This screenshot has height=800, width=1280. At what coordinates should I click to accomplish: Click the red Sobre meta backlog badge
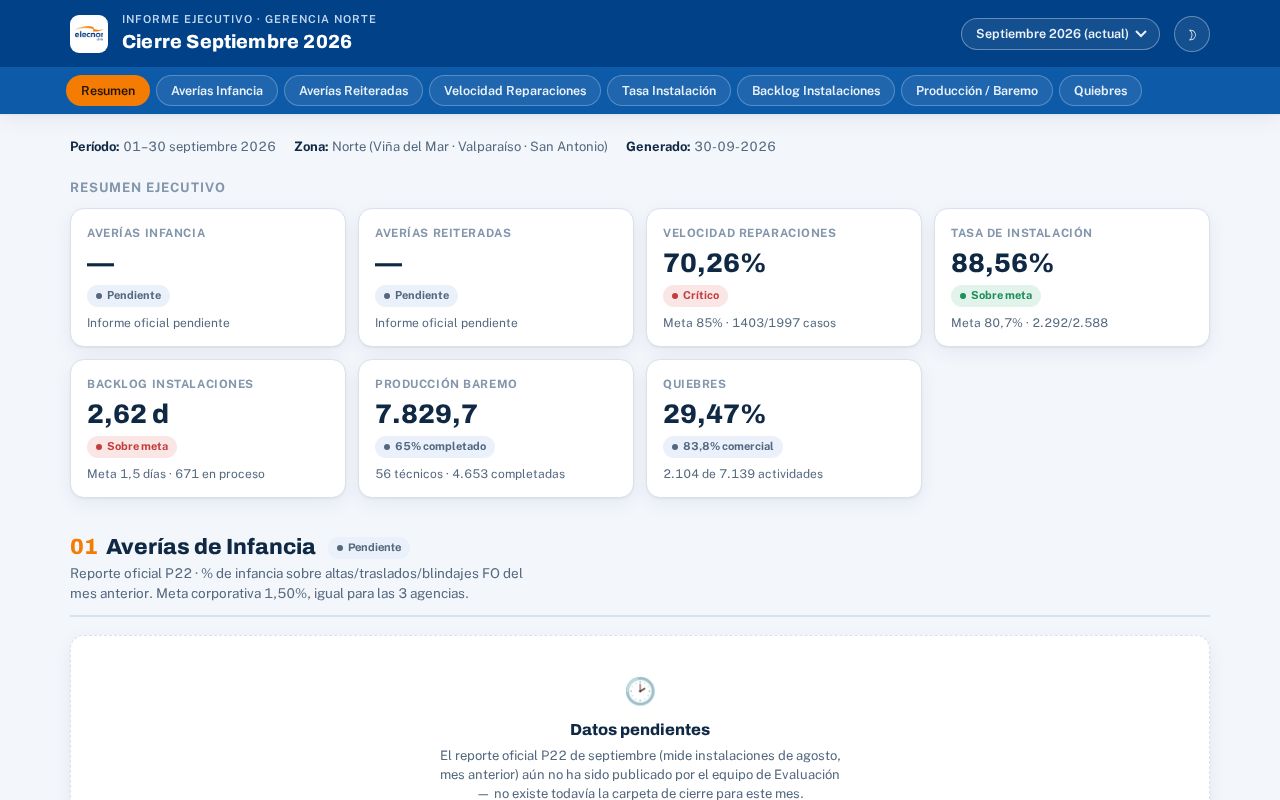pyautogui.click(x=132, y=447)
